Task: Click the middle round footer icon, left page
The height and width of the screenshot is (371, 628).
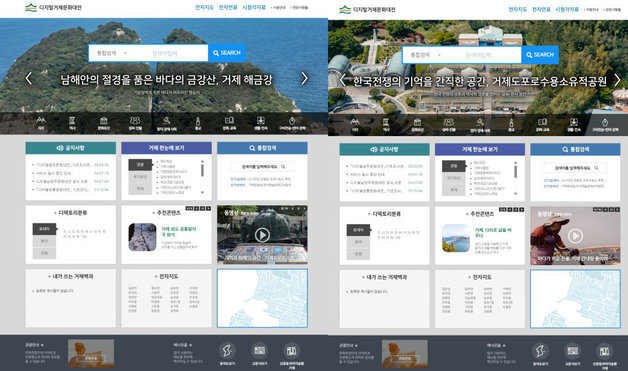Action: [x=260, y=351]
